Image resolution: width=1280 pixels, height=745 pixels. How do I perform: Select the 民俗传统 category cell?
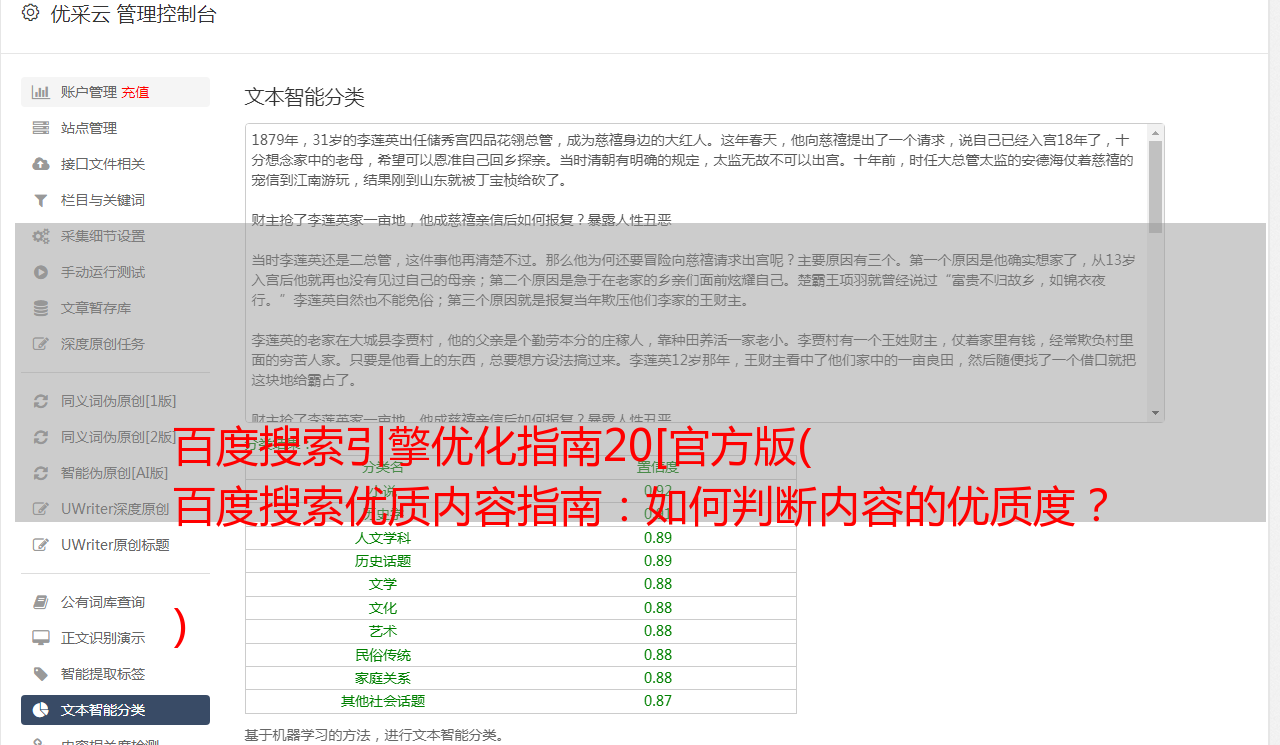pos(383,655)
